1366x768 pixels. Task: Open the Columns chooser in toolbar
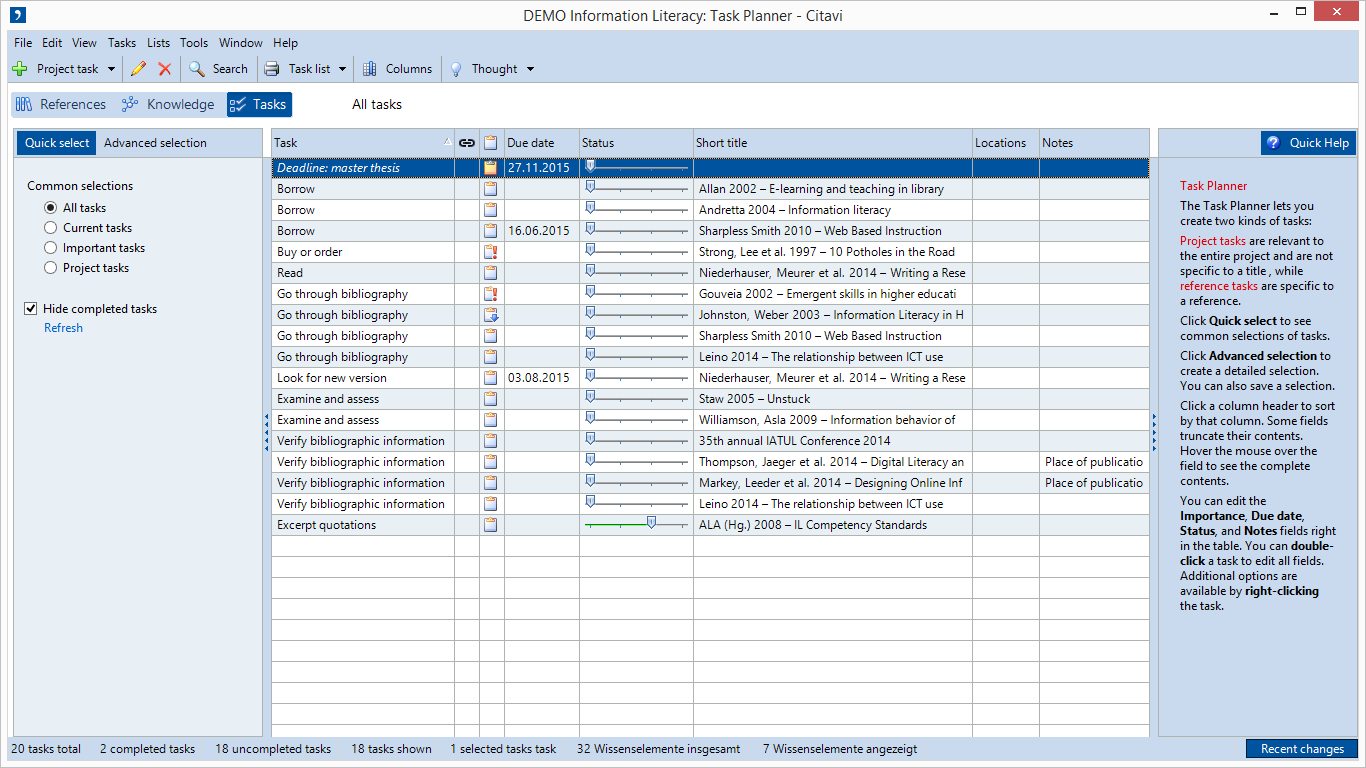[x=397, y=69]
